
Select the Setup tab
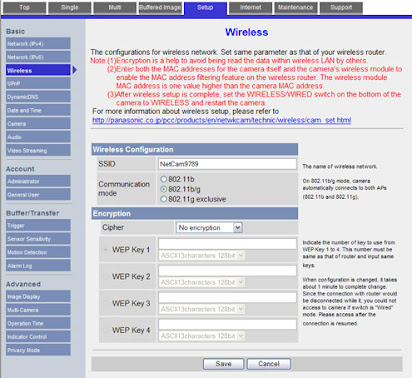(x=205, y=8)
